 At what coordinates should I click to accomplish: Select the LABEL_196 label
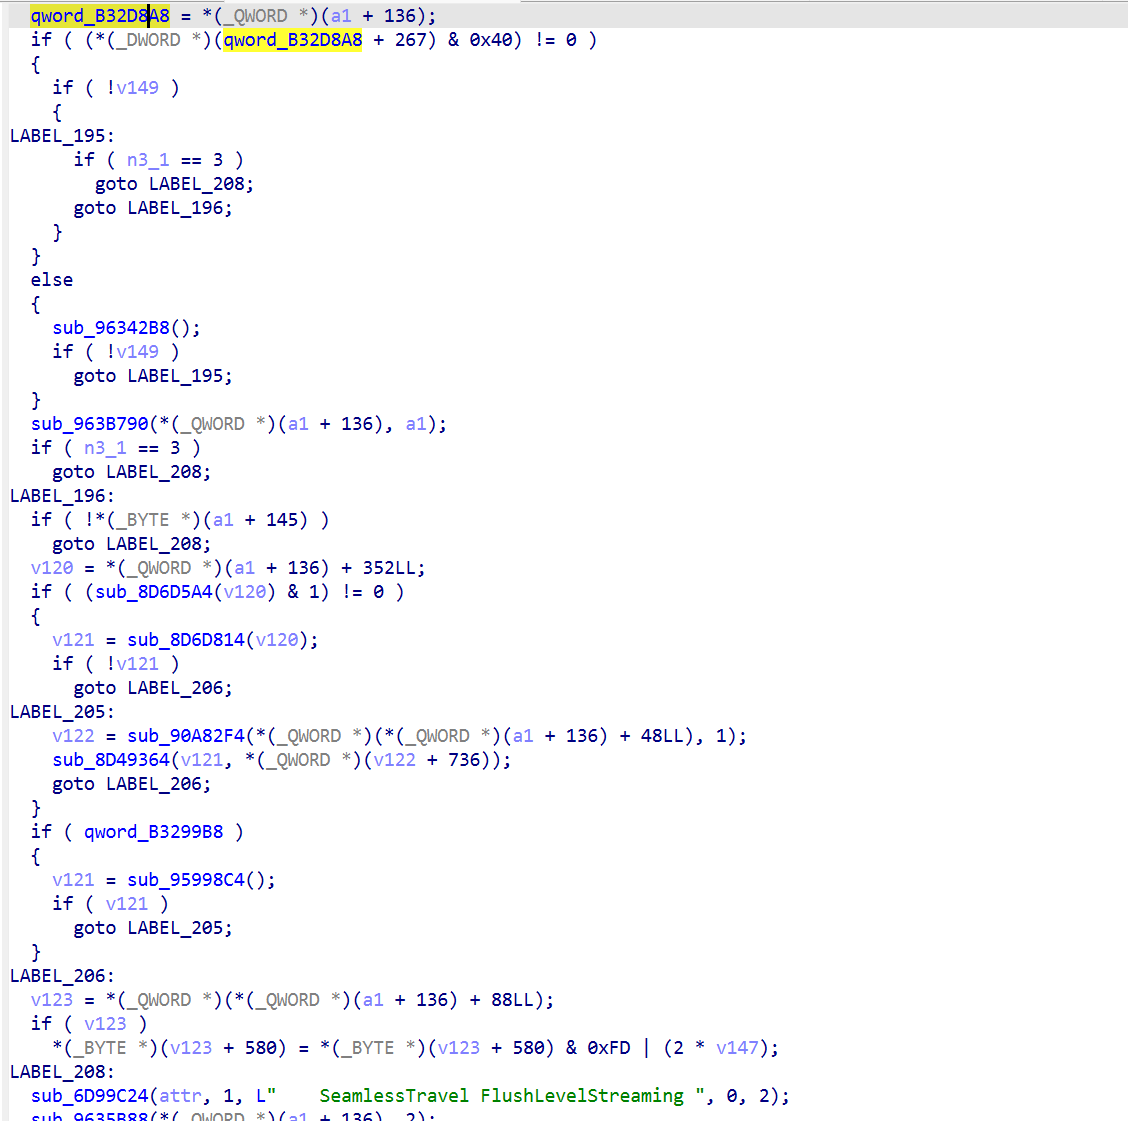[53, 495]
